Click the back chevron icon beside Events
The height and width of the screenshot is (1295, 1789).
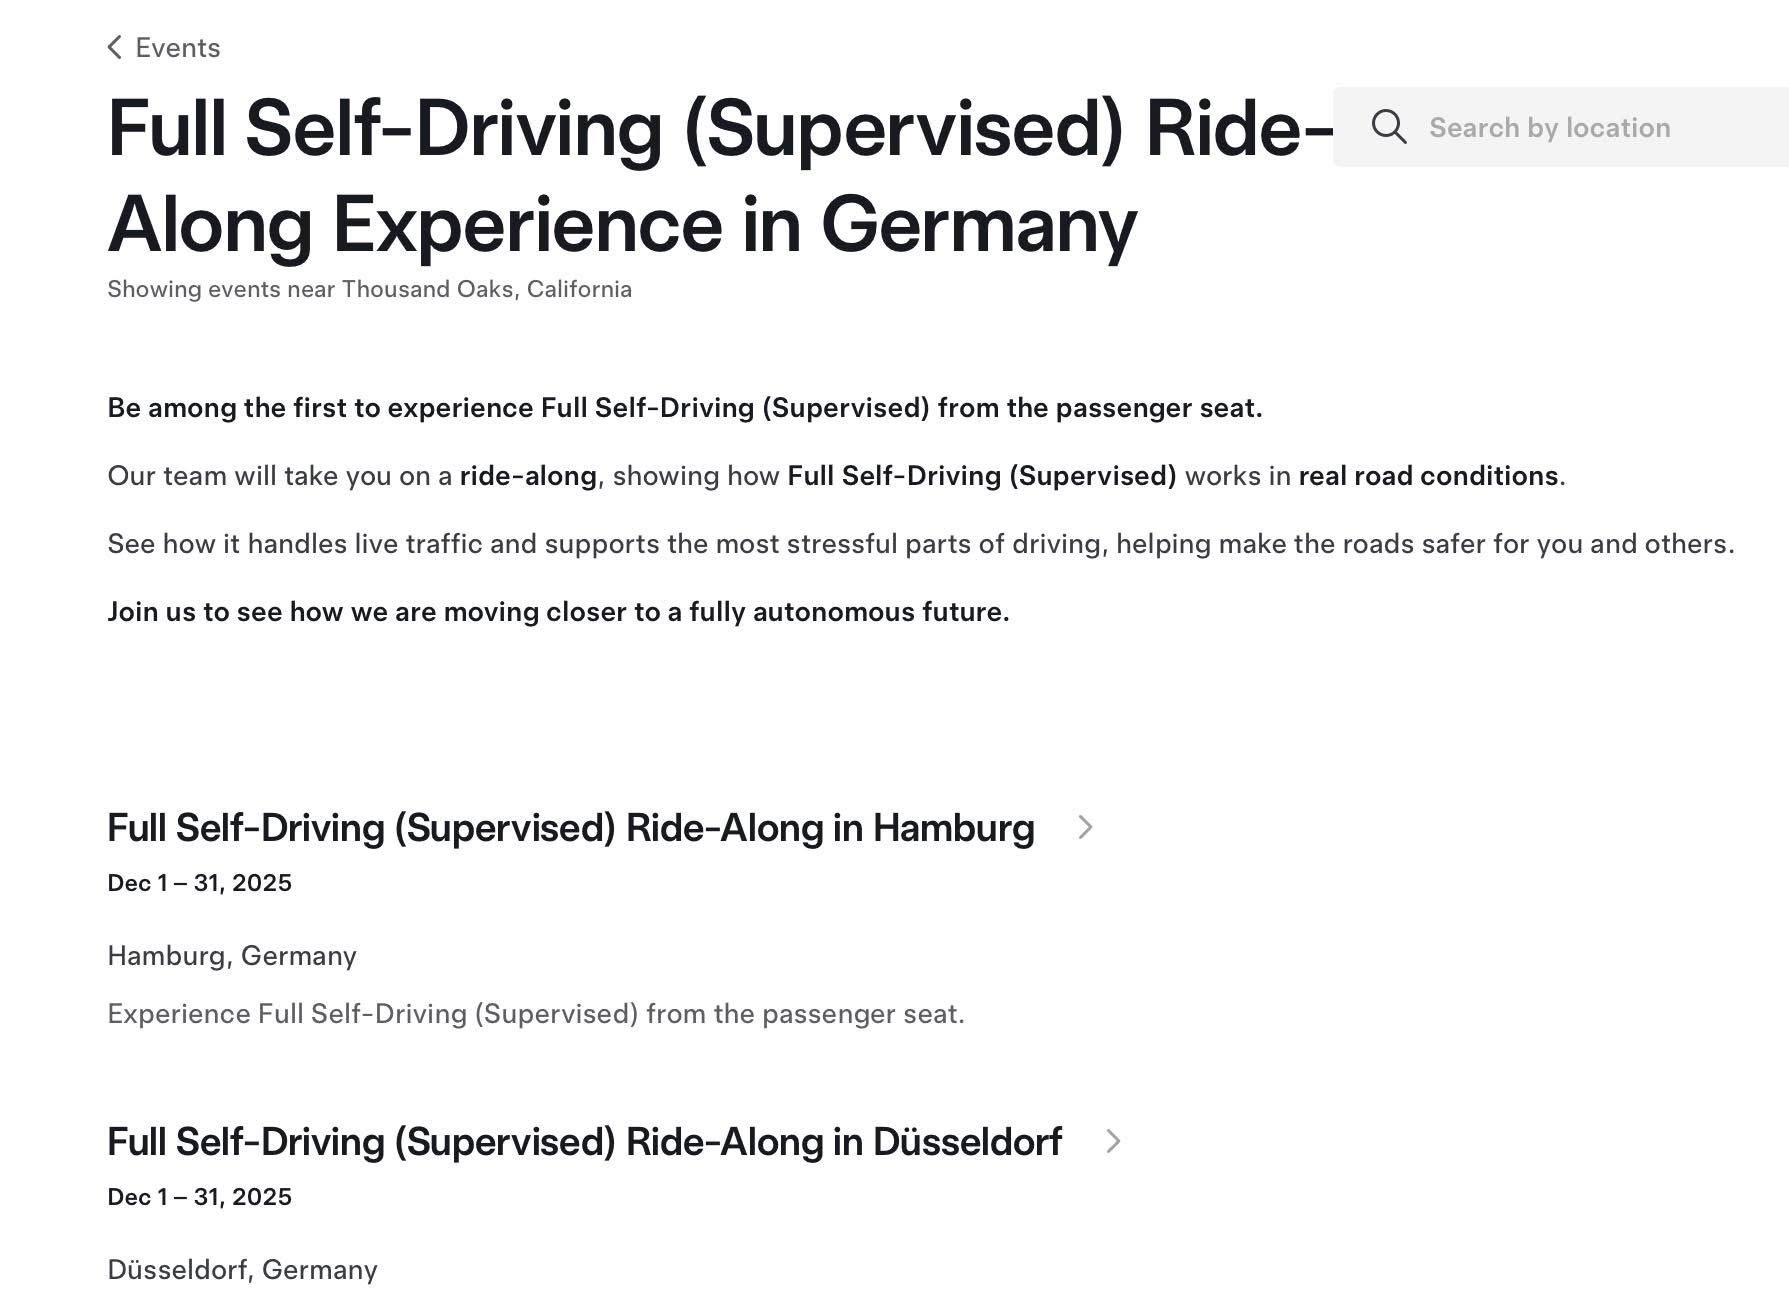click(x=115, y=48)
